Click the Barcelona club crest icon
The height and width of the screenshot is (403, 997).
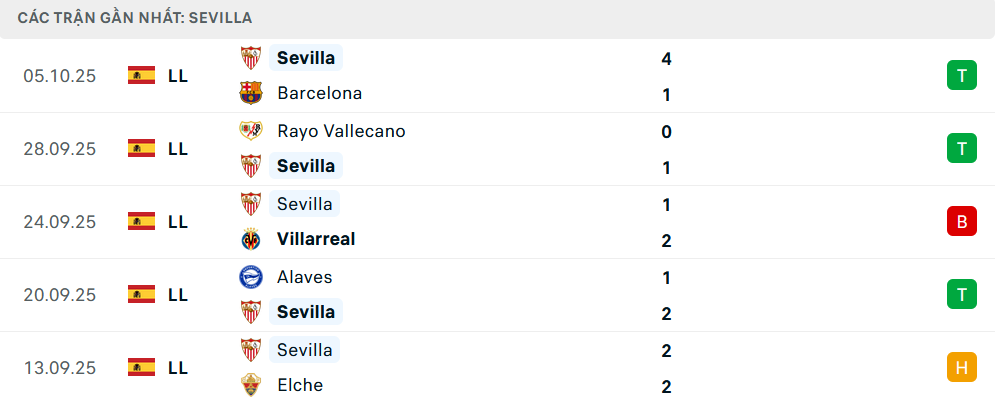(250, 93)
